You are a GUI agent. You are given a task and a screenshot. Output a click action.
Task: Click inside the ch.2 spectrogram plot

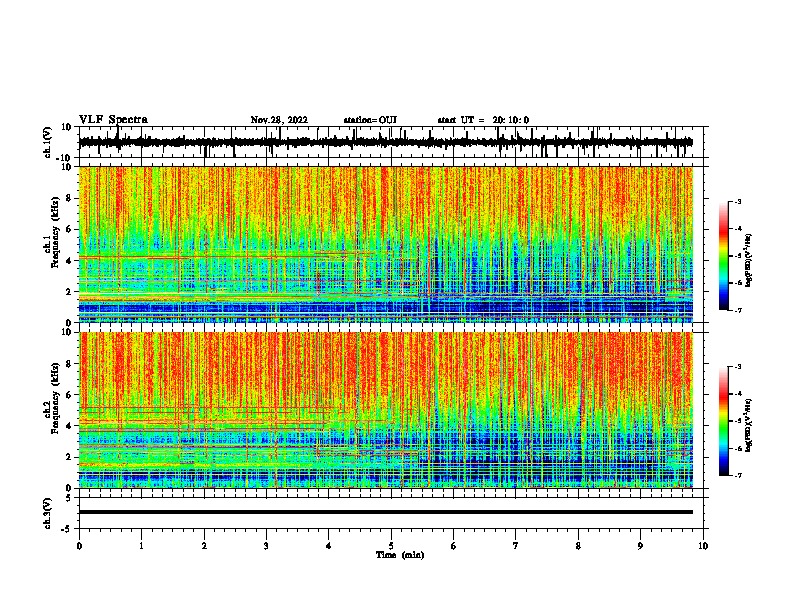[x=385, y=410]
